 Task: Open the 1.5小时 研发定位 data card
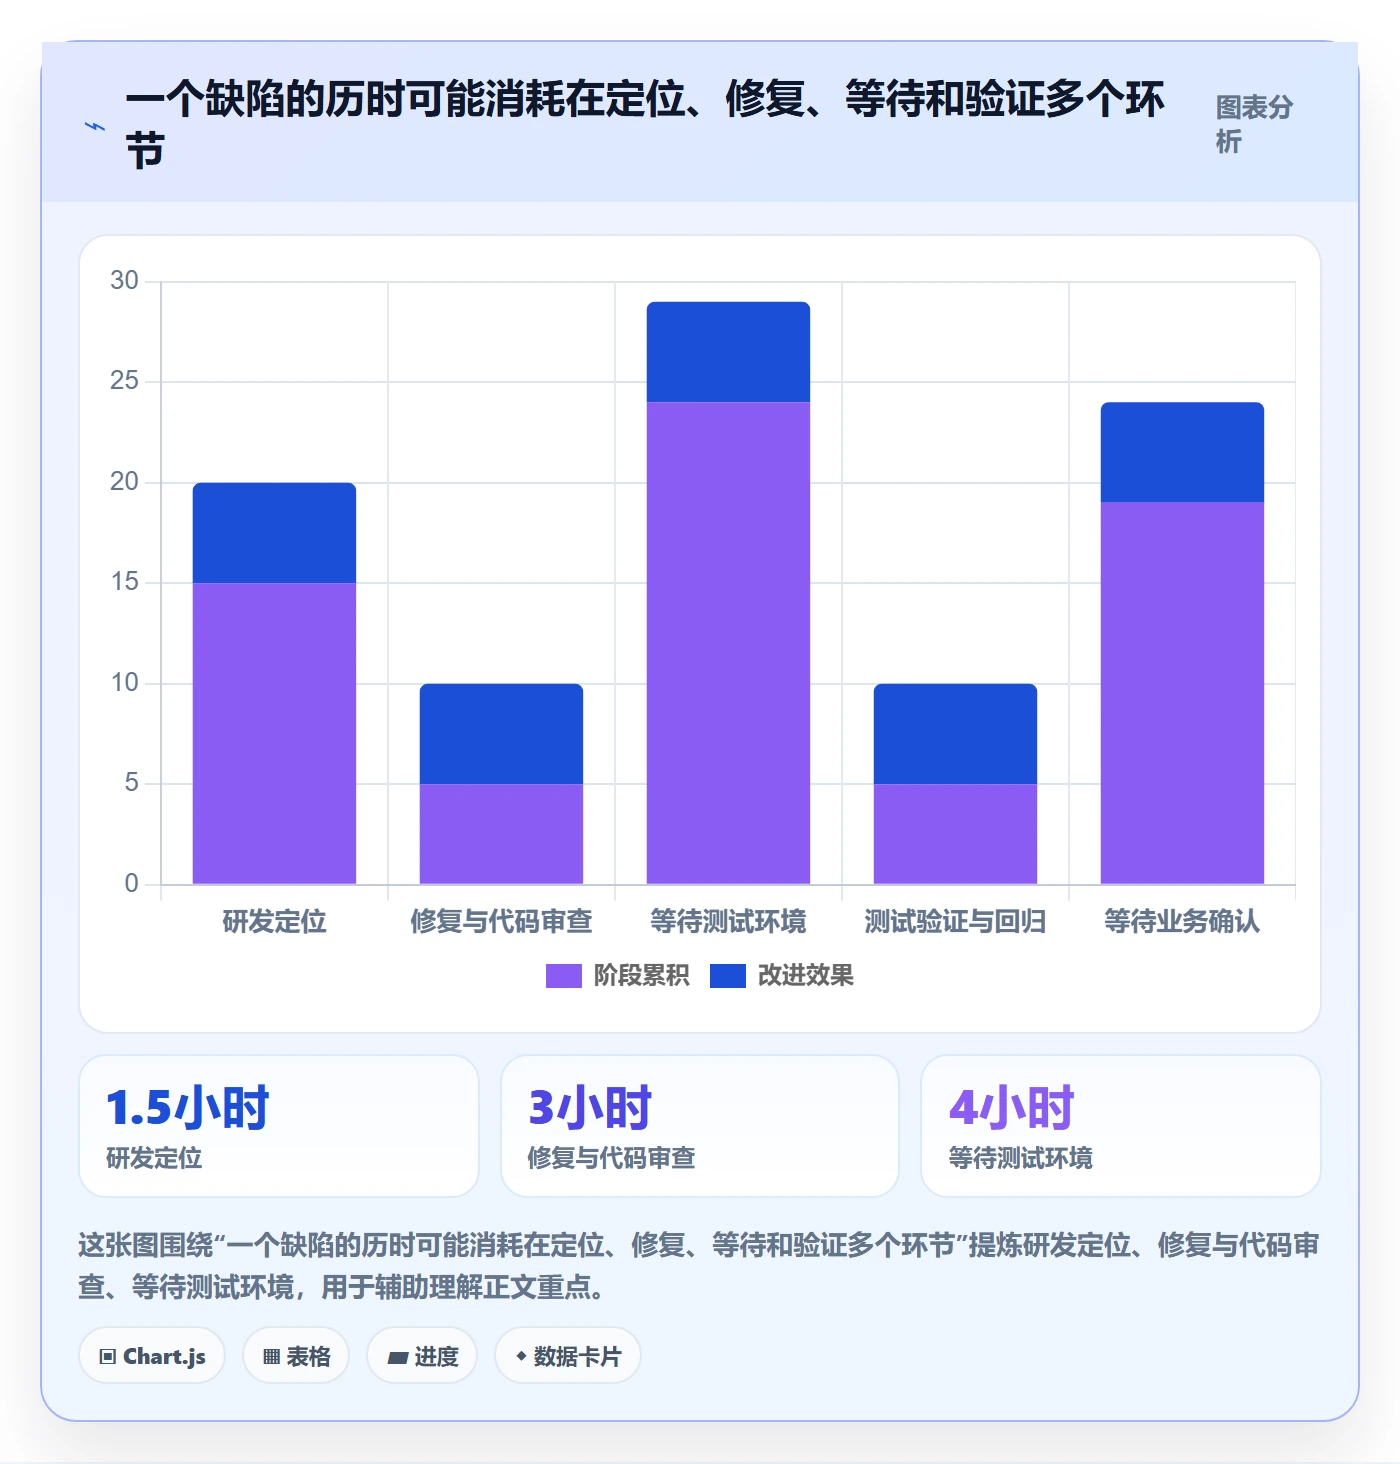tap(279, 1126)
